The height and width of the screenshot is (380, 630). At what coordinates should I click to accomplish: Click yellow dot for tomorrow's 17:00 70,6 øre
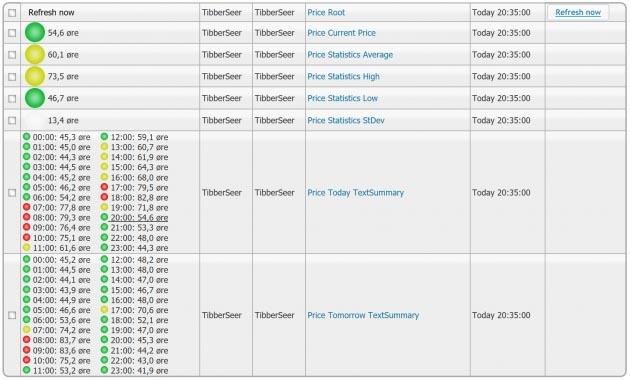(x=104, y=309)
